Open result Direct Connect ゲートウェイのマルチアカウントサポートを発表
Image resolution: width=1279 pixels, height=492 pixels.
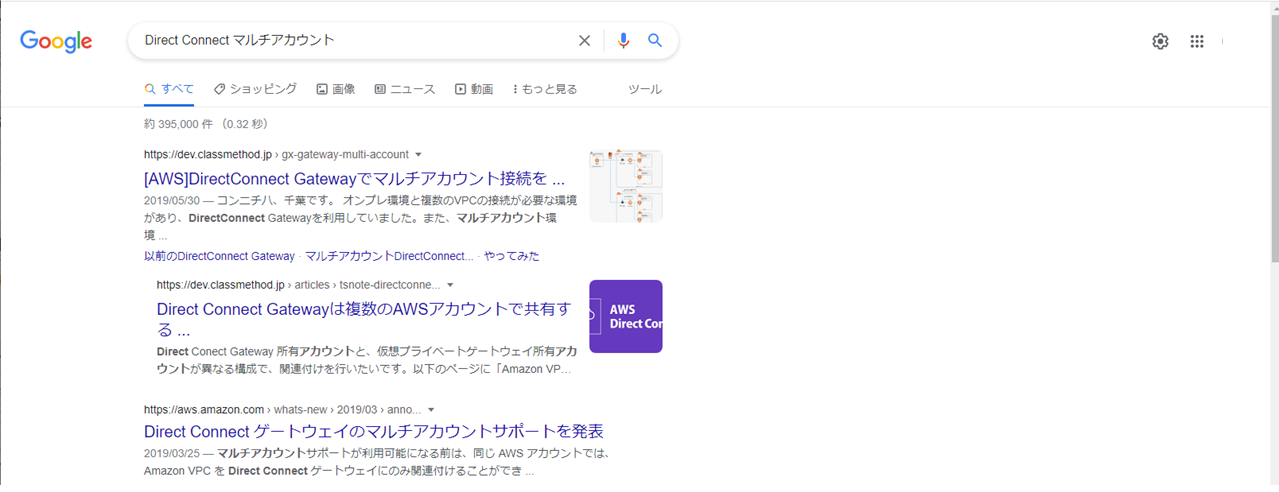click(374, 432)
